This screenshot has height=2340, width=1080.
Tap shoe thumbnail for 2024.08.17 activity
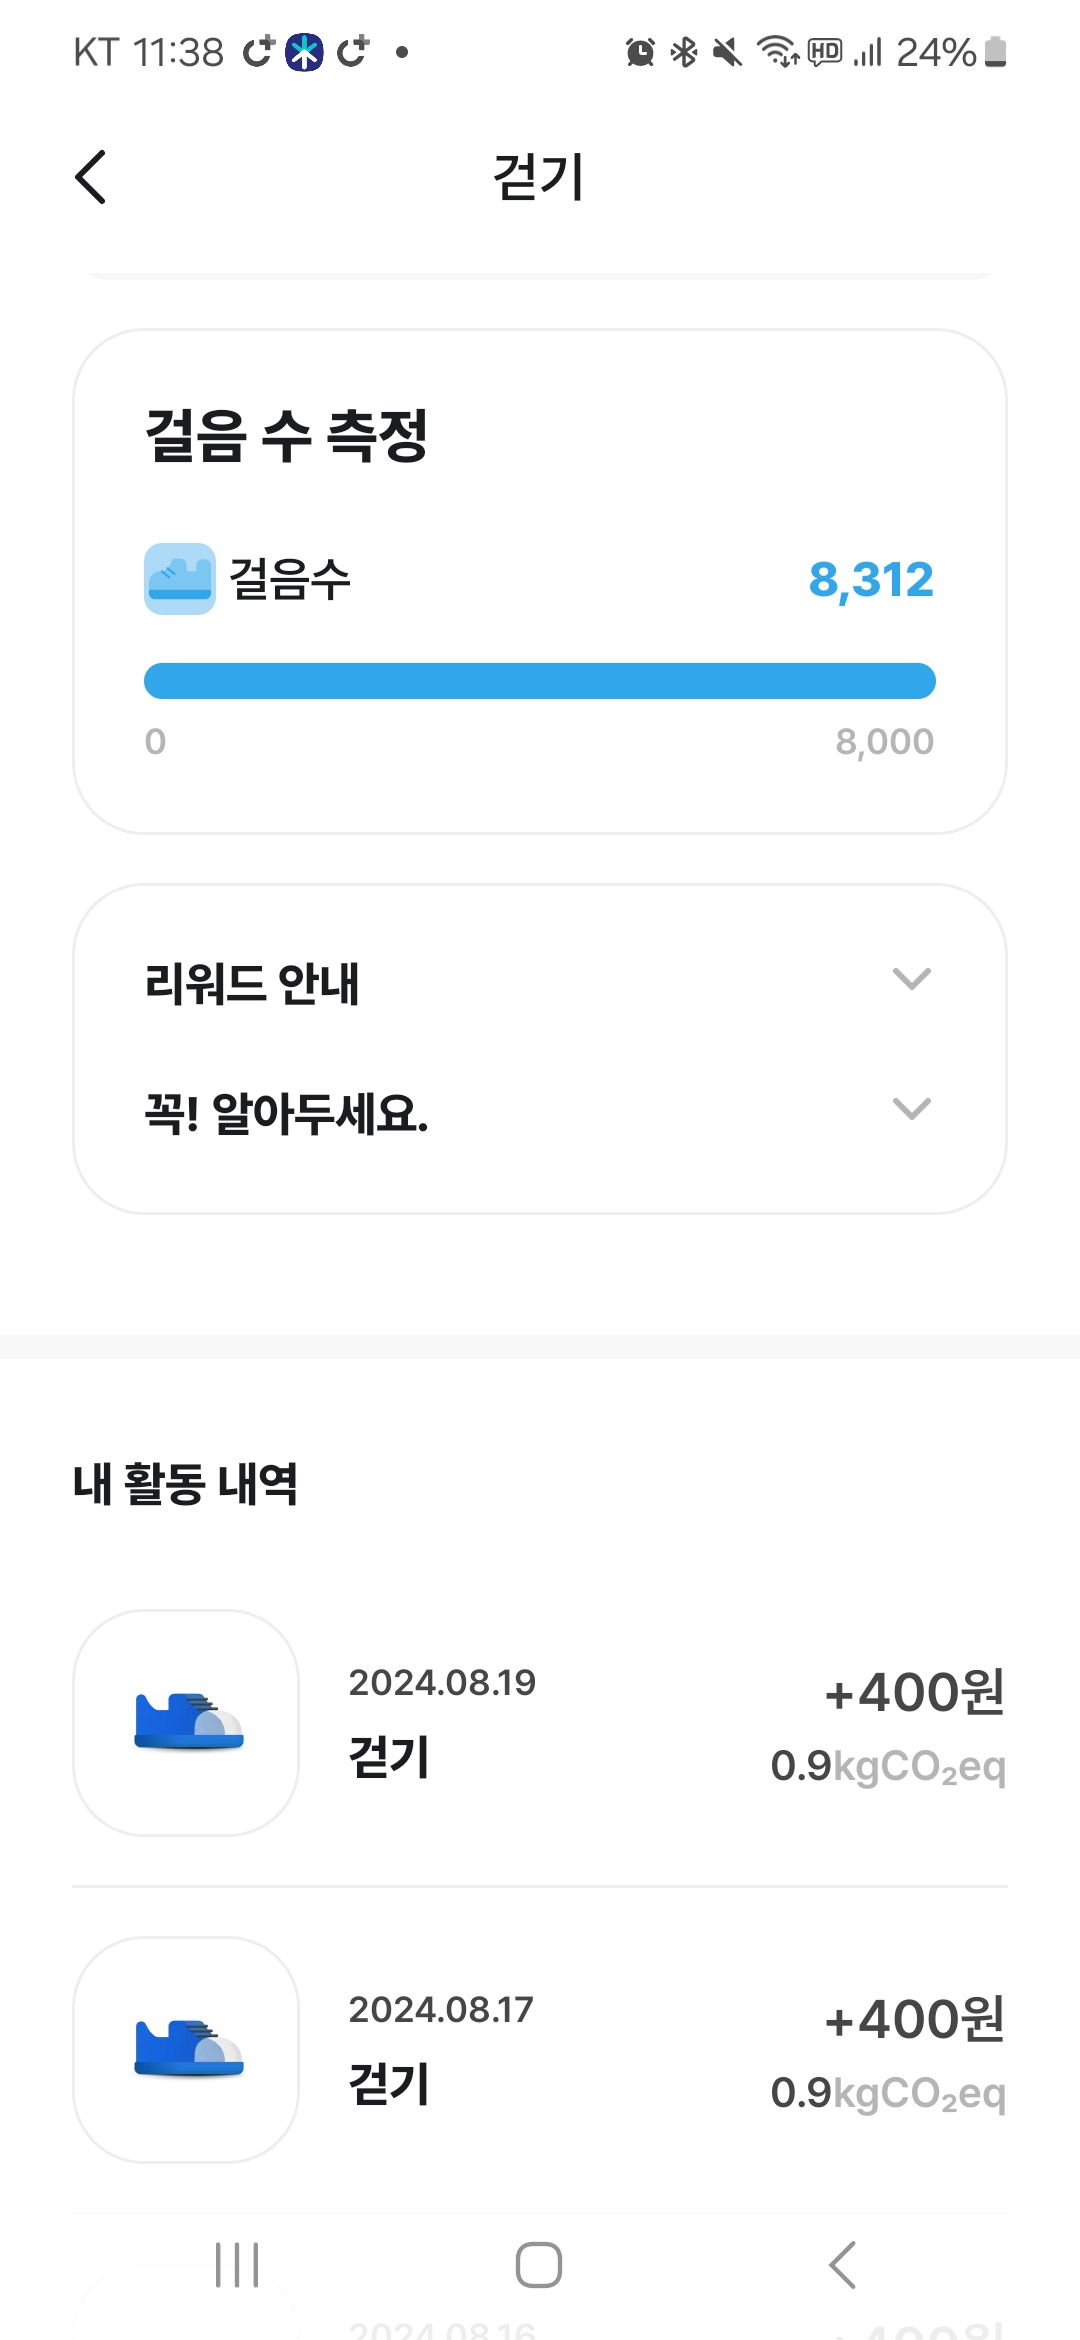coord(186,2049)
